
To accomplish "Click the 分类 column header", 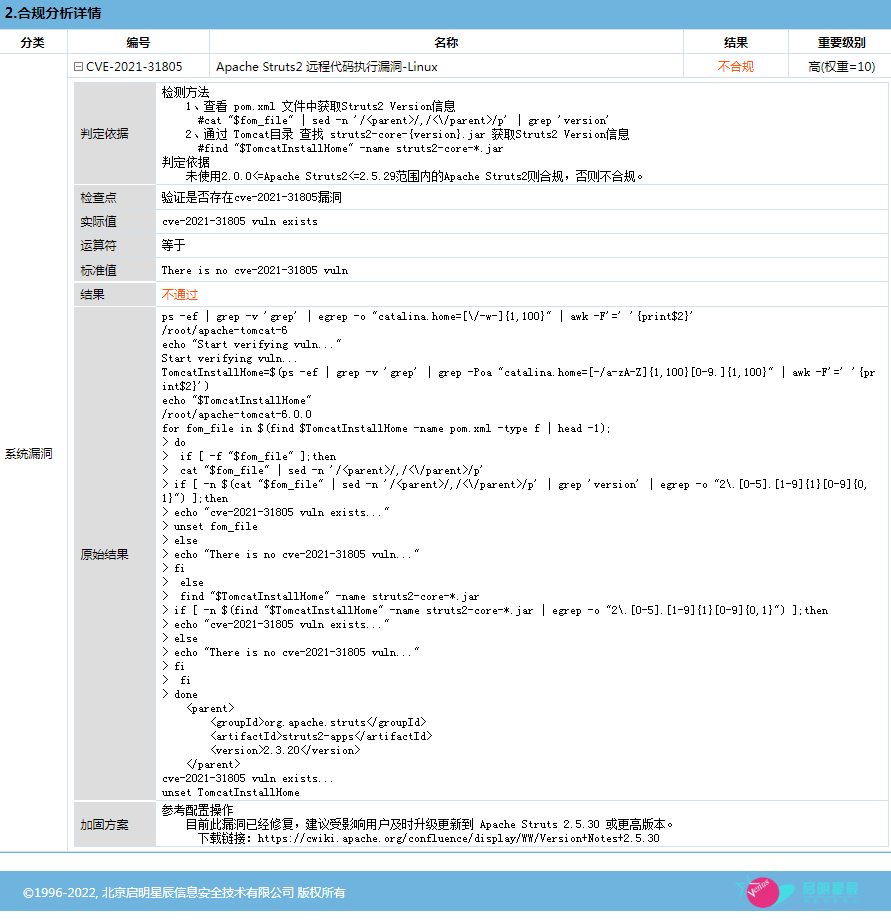I will pyautogui.click(x=33, y=42).
